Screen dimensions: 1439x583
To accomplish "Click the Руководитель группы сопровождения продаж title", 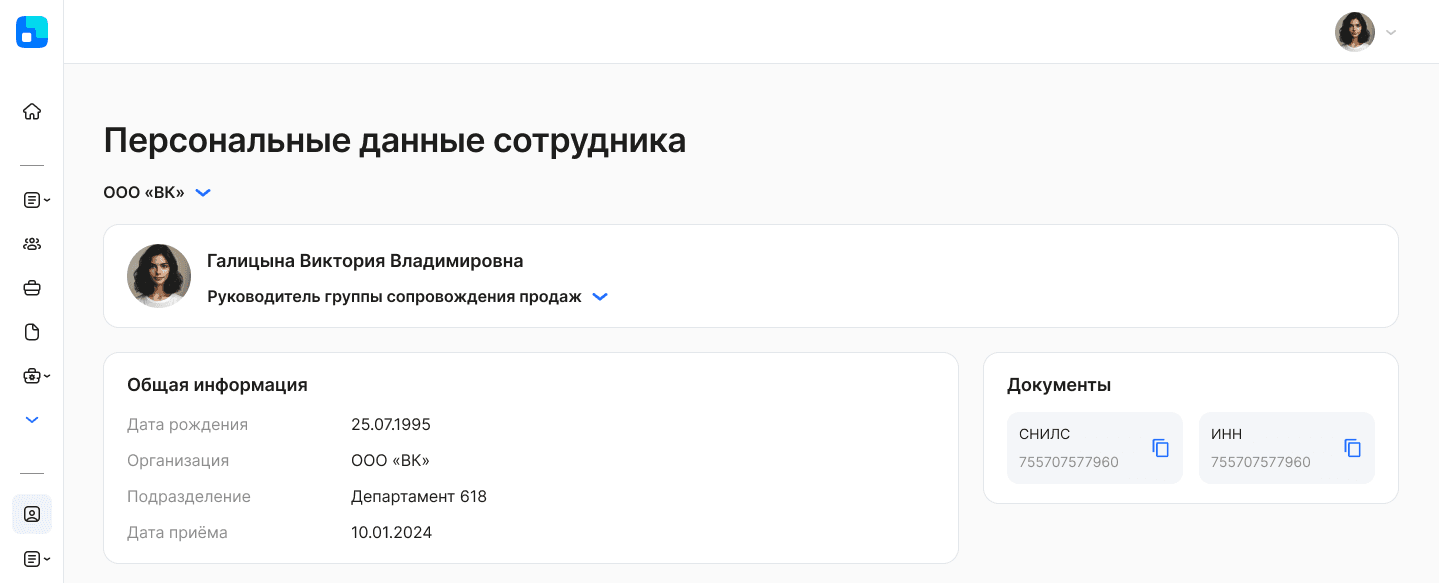I will tap(394, 297).
